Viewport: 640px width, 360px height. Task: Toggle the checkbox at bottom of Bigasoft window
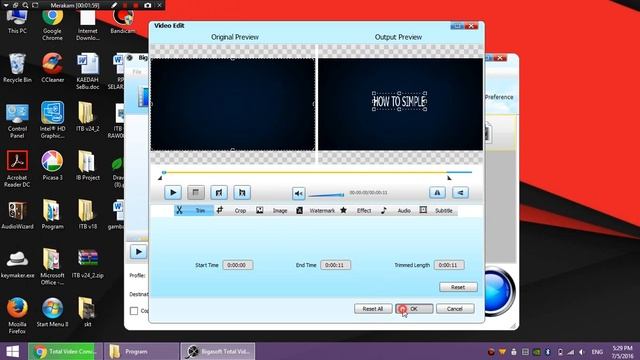[134, 311]
